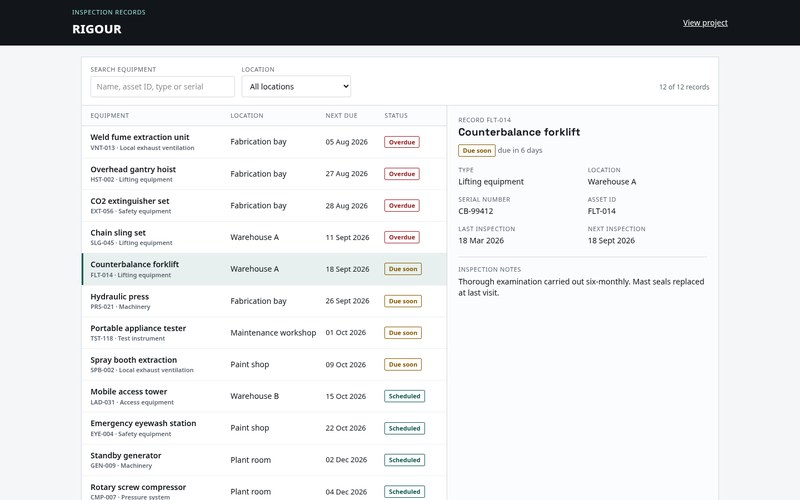The height and width of the screenshot is (500, 800).
Task: Click Overdue badge for Overhead gantry hoist
Action: (x=402, y=174)
